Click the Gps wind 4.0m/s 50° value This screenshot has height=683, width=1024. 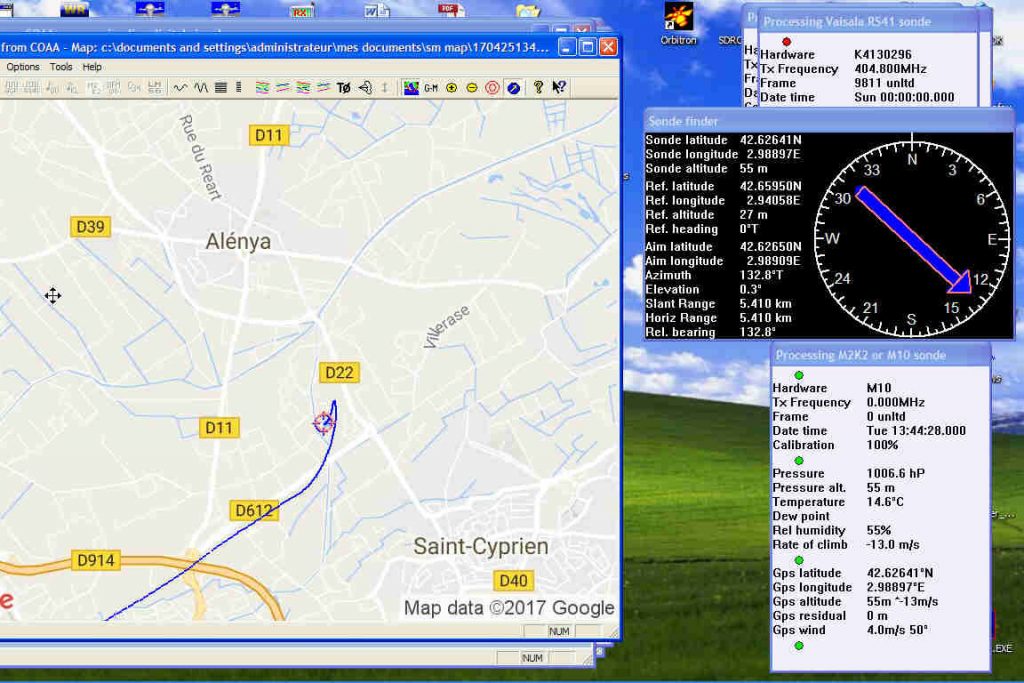(x=897, y=630)
